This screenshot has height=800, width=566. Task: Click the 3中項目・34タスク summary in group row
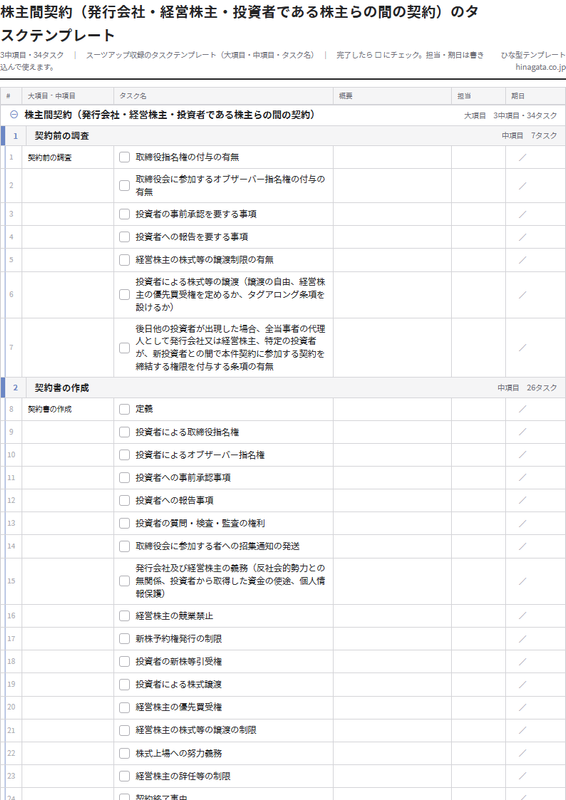[x=525, y=116]
